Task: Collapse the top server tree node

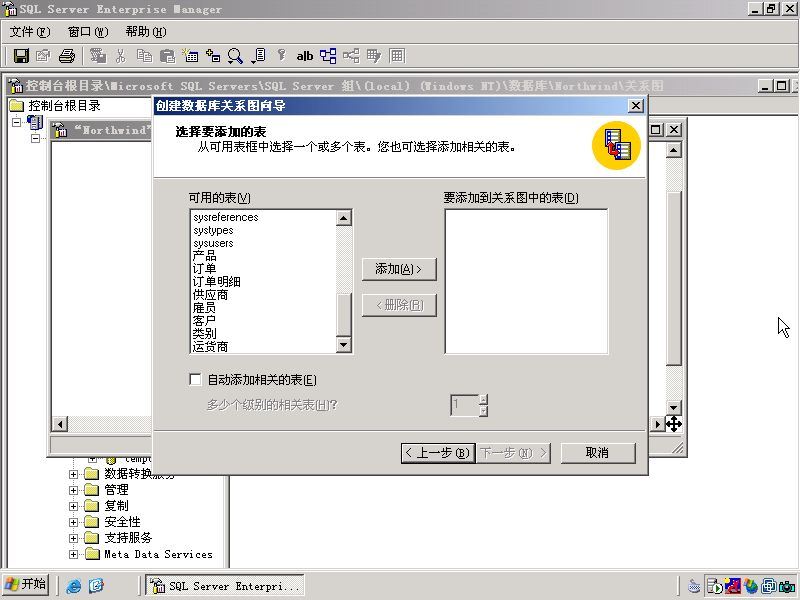Action: click(x=17, y=122)
